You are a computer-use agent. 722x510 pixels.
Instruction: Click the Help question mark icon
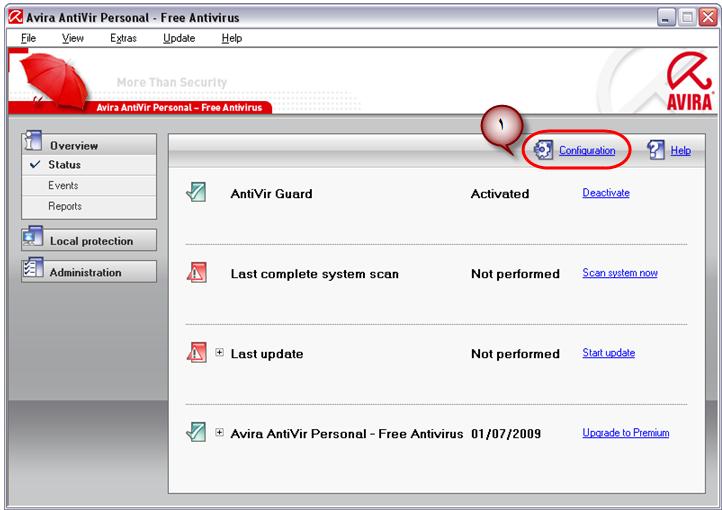(656, 150)
